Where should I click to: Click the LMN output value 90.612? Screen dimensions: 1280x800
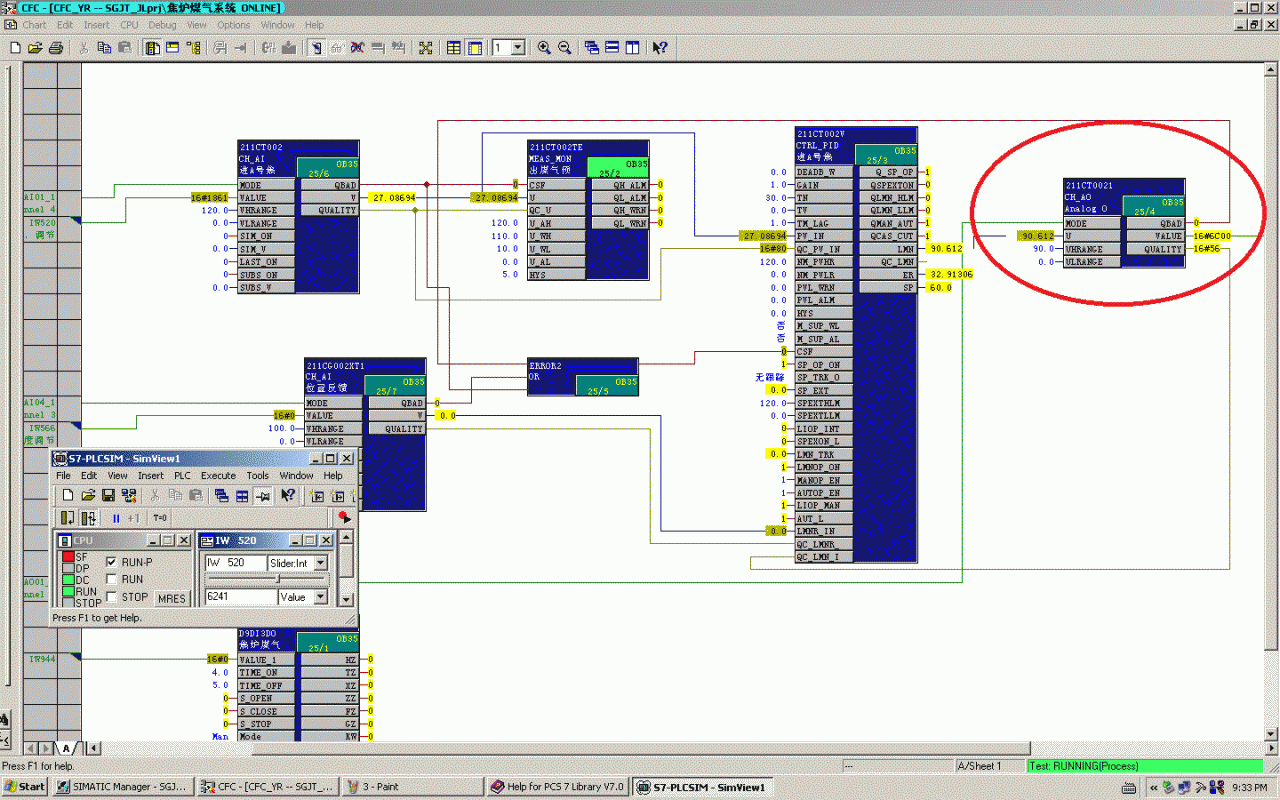[945, 248]
